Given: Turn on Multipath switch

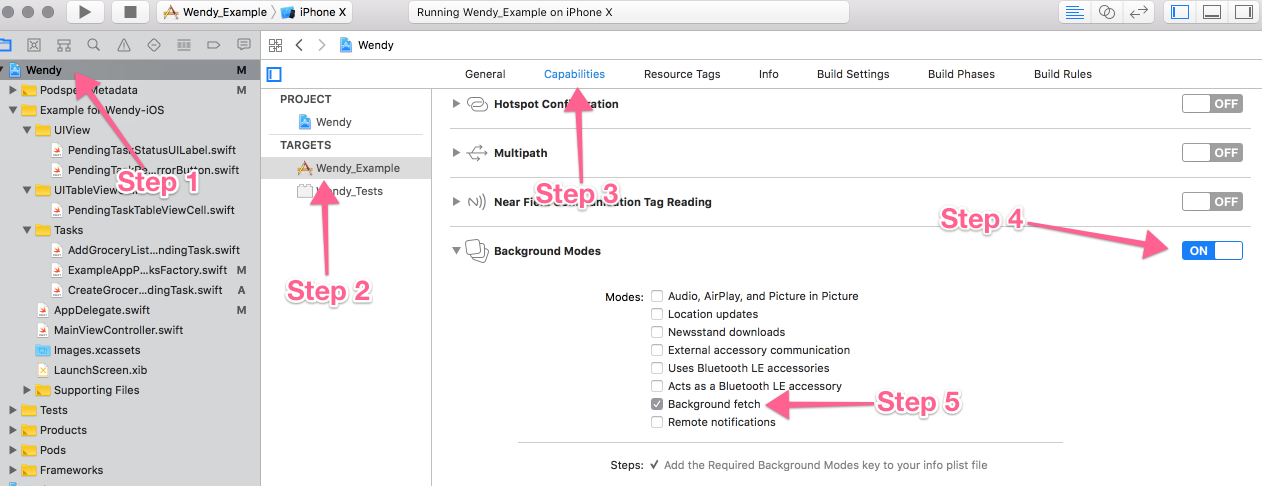Looking at the screenshot, I should pos(1212,153).
